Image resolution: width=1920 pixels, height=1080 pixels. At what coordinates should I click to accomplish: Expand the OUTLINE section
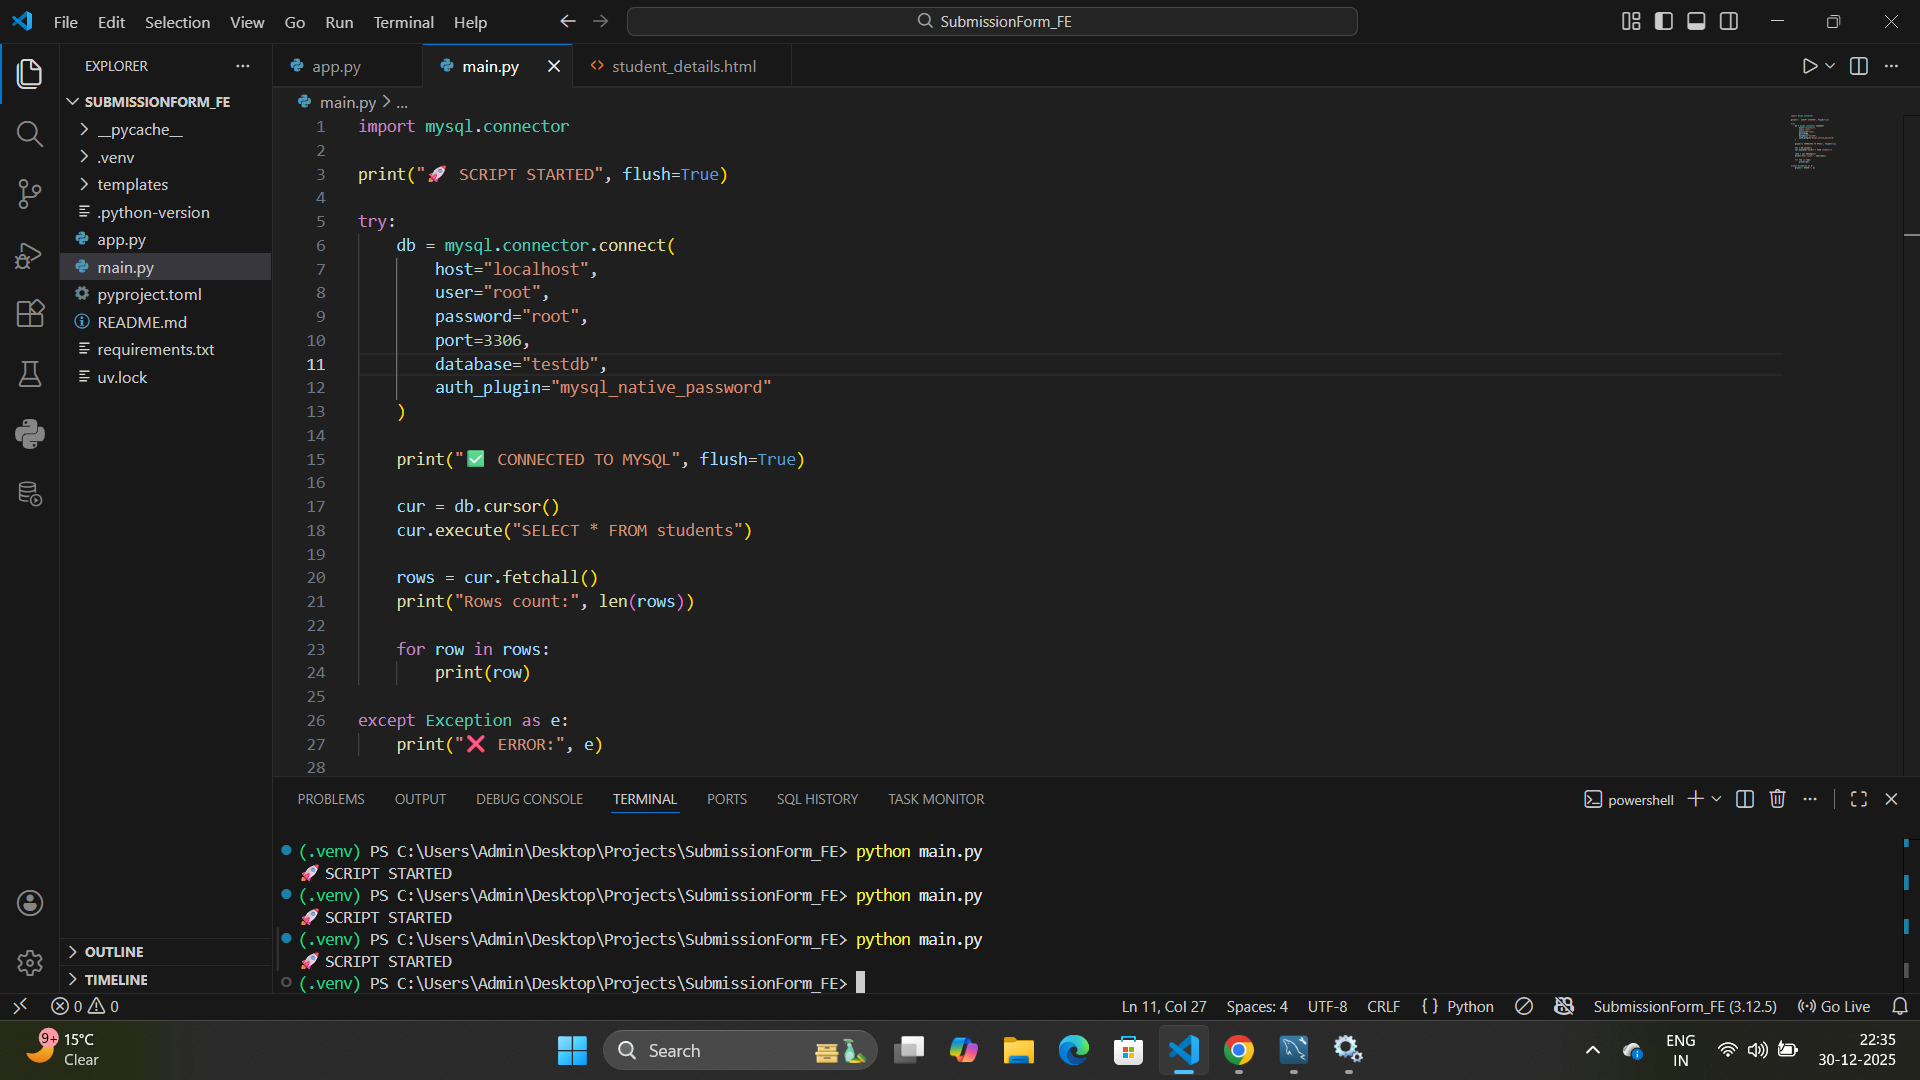(113, 952)
